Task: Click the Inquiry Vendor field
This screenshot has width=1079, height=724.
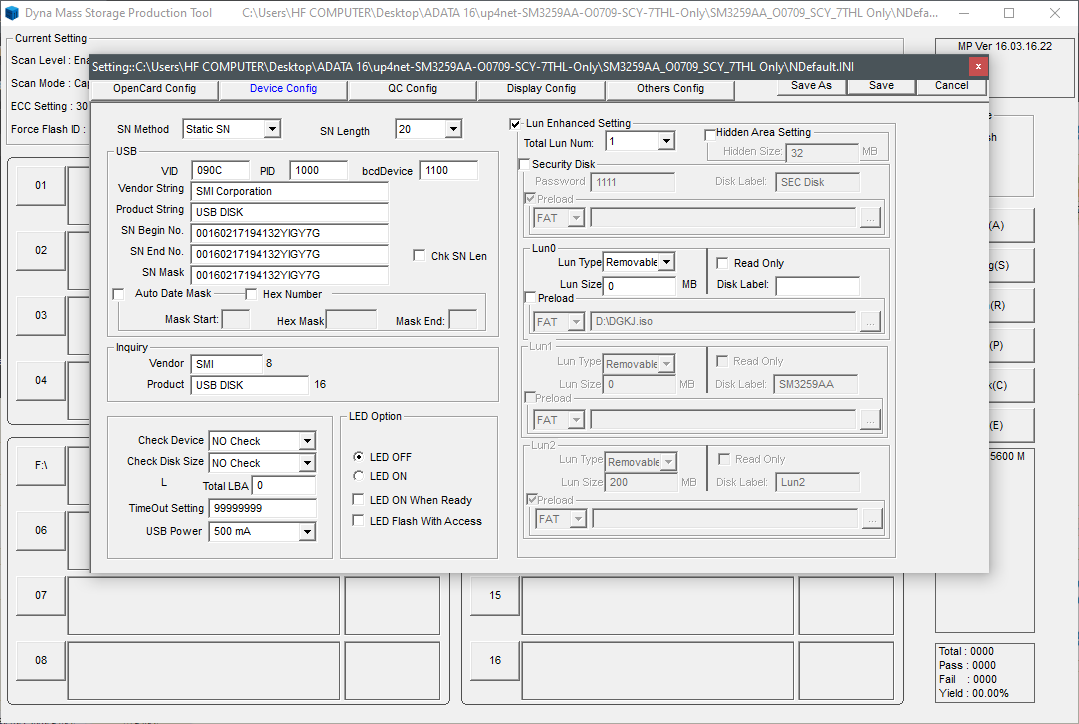Action: [x=227, y=363]
